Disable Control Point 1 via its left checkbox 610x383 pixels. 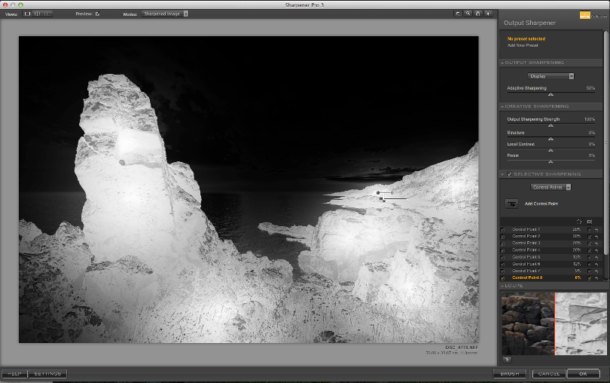503,230
